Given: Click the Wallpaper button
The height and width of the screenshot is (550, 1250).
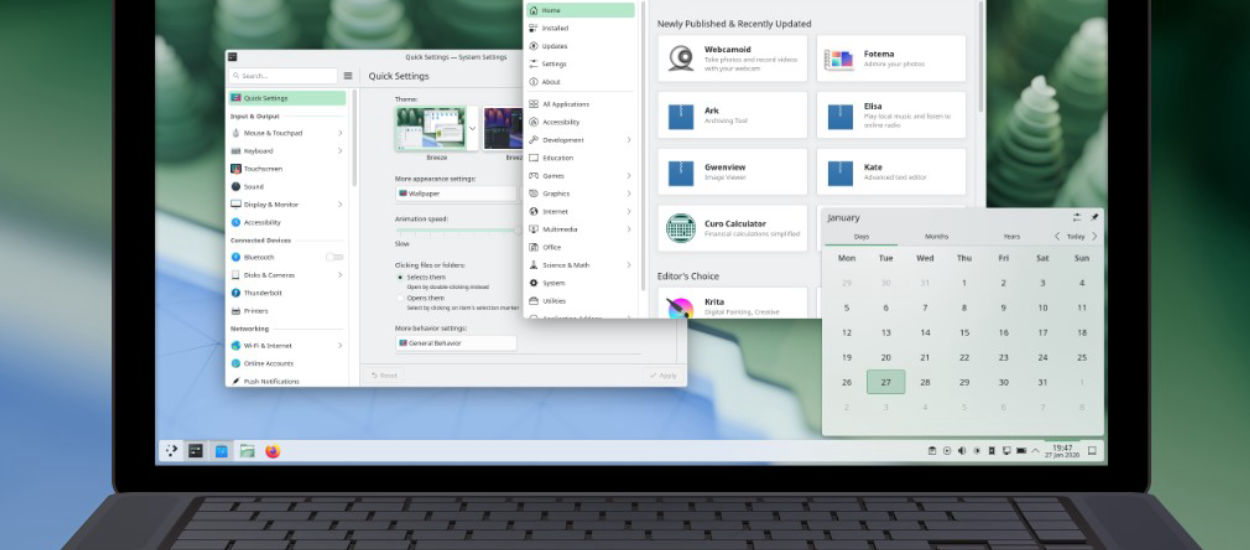Looking at the screenshot, I should [456, 193].
